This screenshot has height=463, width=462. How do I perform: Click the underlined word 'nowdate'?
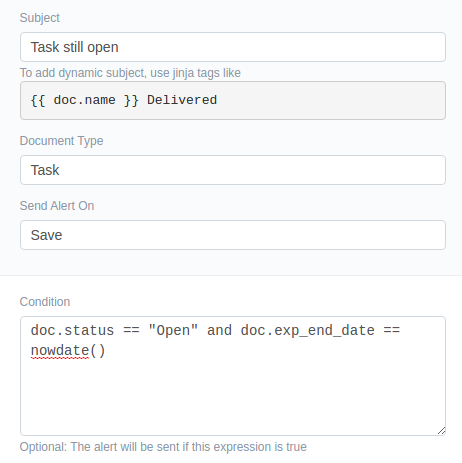coord(60,351)
